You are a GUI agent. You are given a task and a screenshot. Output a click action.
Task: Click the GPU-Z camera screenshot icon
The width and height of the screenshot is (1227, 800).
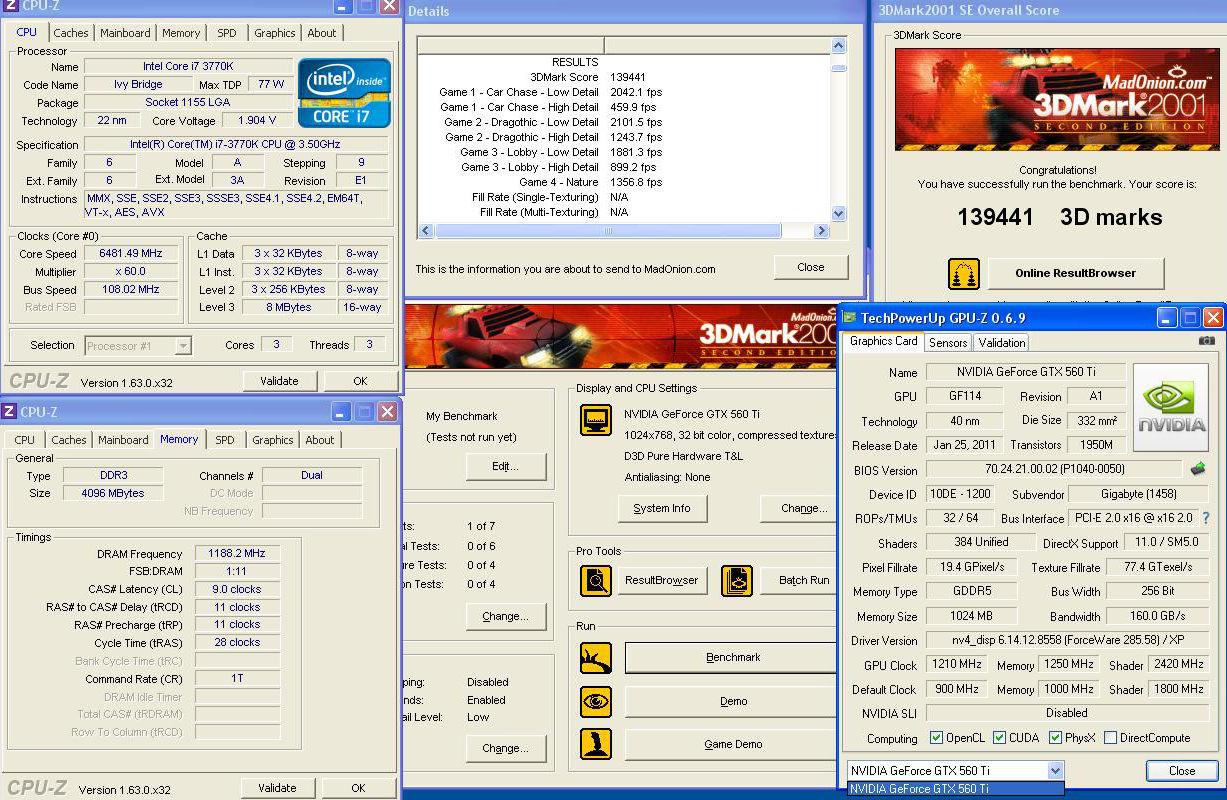click(1207, 341)
